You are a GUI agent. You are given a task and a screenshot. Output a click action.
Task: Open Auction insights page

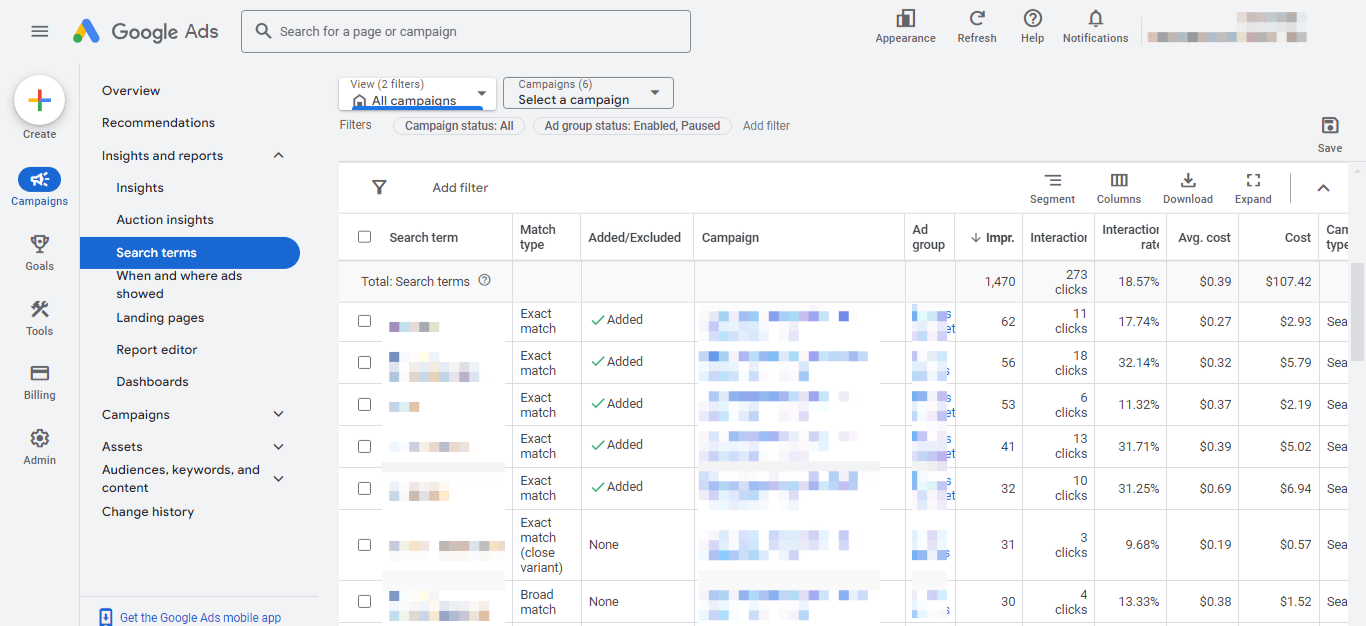pyautogui.click(x=165, y=220)
